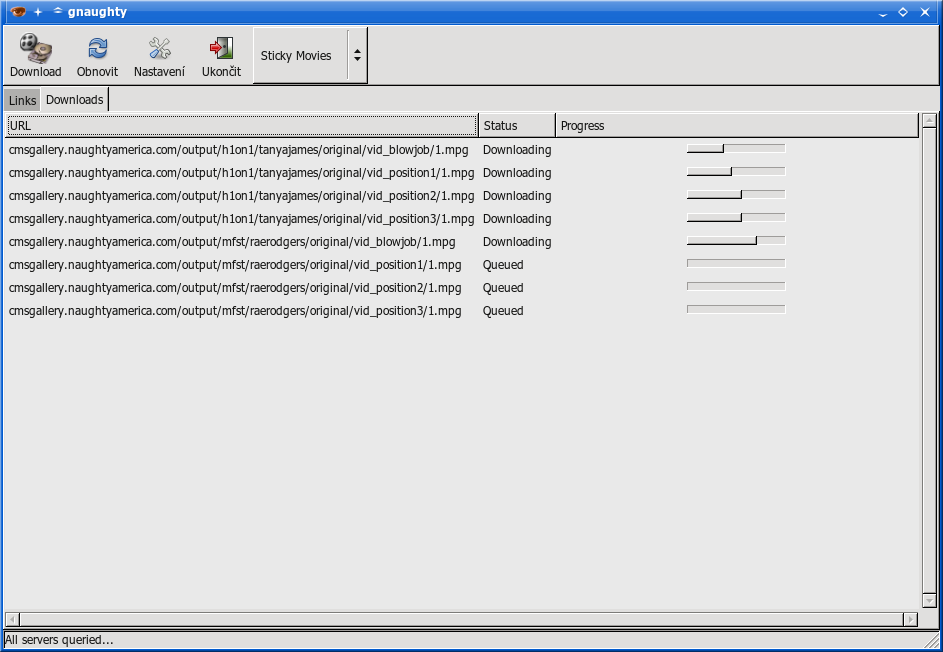Click empty progress bar of raerodgers vid_position1
The image size is (943, 652).
[736, 263]
